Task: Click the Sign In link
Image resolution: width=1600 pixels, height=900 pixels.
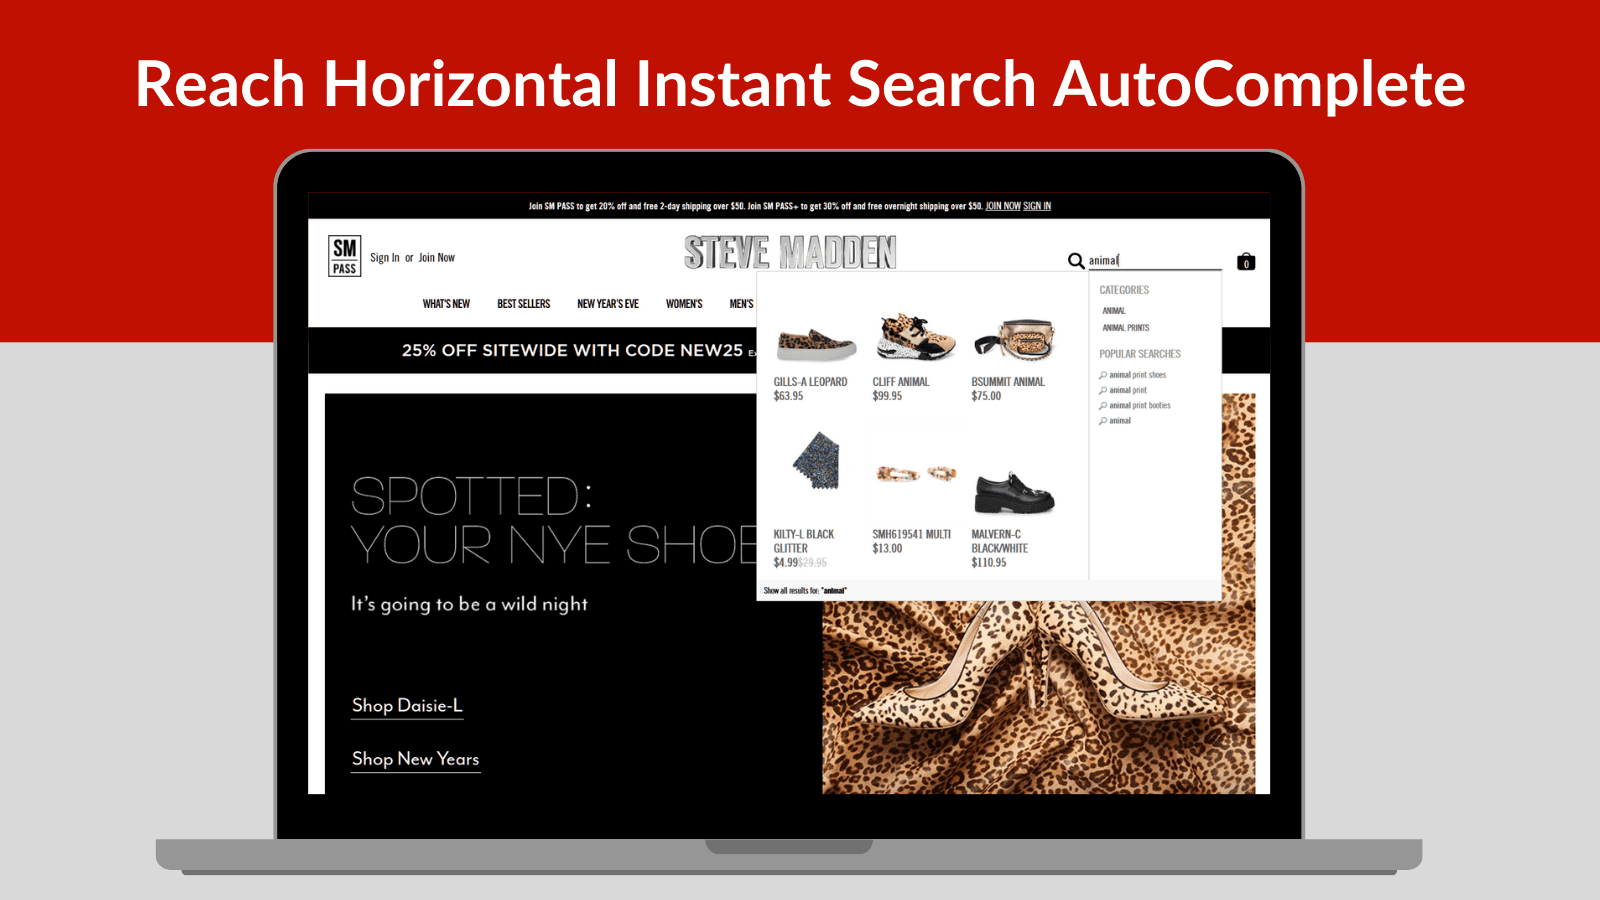Action: (383, 257)
